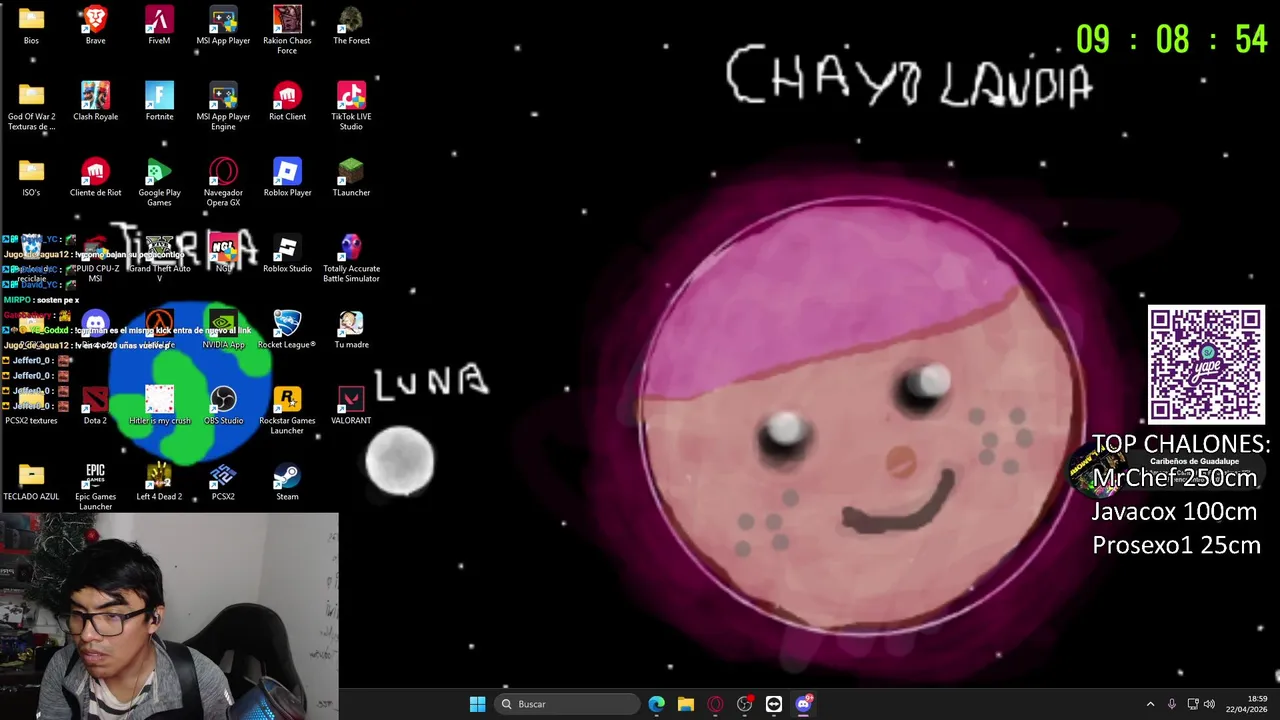This screenshot has width=1280, height=720.
Task: Launch Cliente de Riot shortcut
Action: click(95, 178)
